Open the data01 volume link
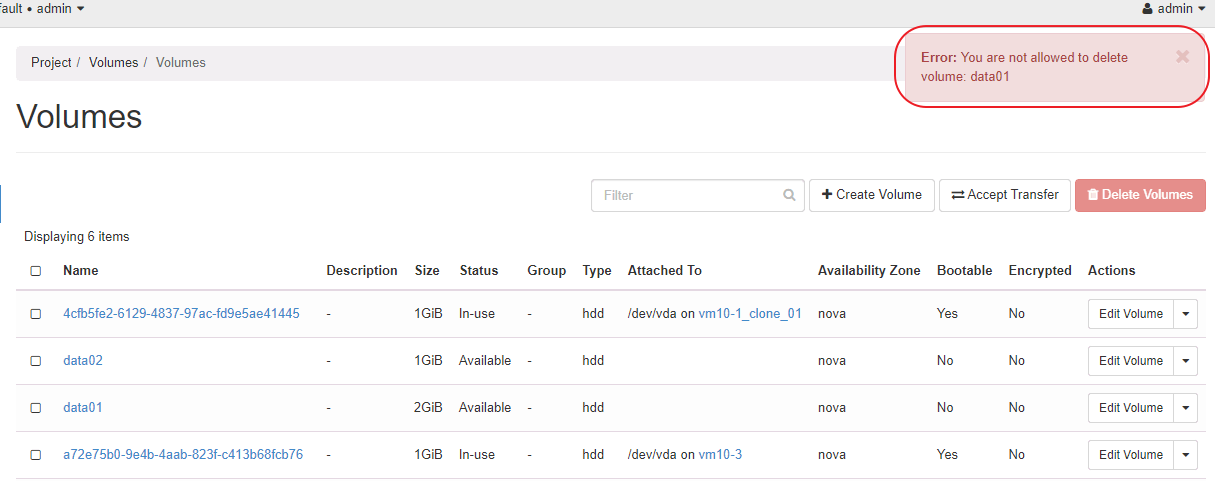 tap(83, 408)
